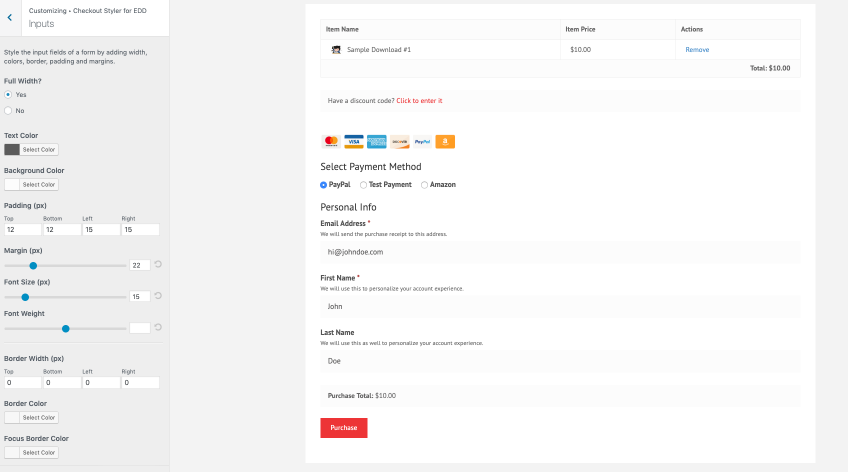The width and height of the screenshot is (848, 472).
Task: Click the Discover card icon
Action: pyautogui.click(x=400, y=142)
